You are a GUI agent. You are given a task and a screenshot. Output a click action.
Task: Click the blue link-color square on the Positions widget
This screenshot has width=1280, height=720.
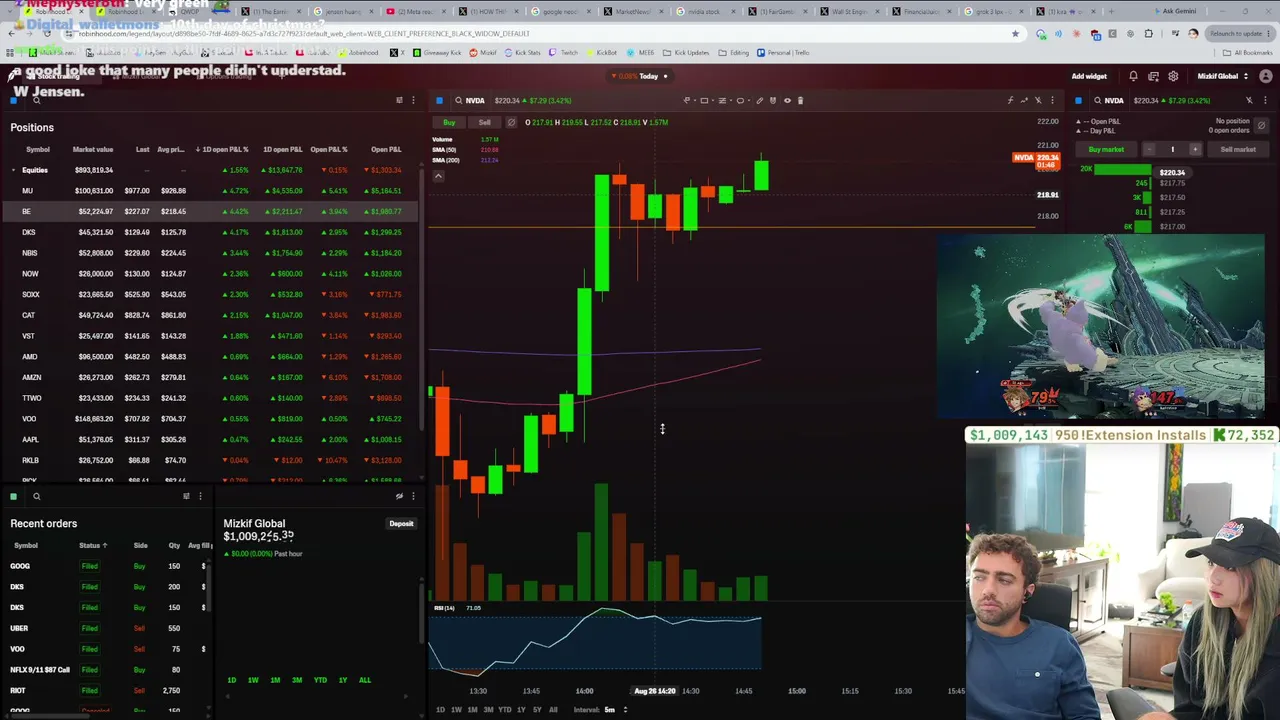pos(14,100)
